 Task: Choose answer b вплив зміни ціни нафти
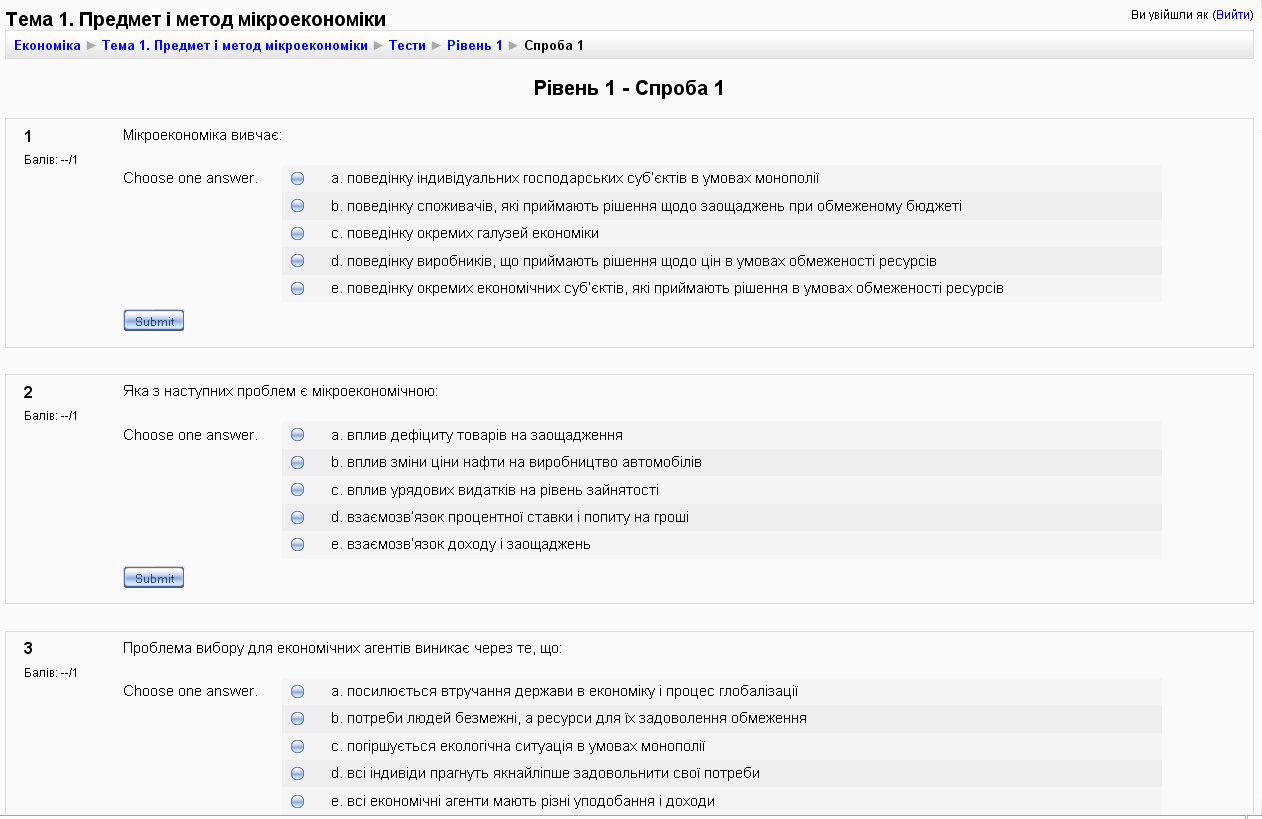[x=297, y=463]
